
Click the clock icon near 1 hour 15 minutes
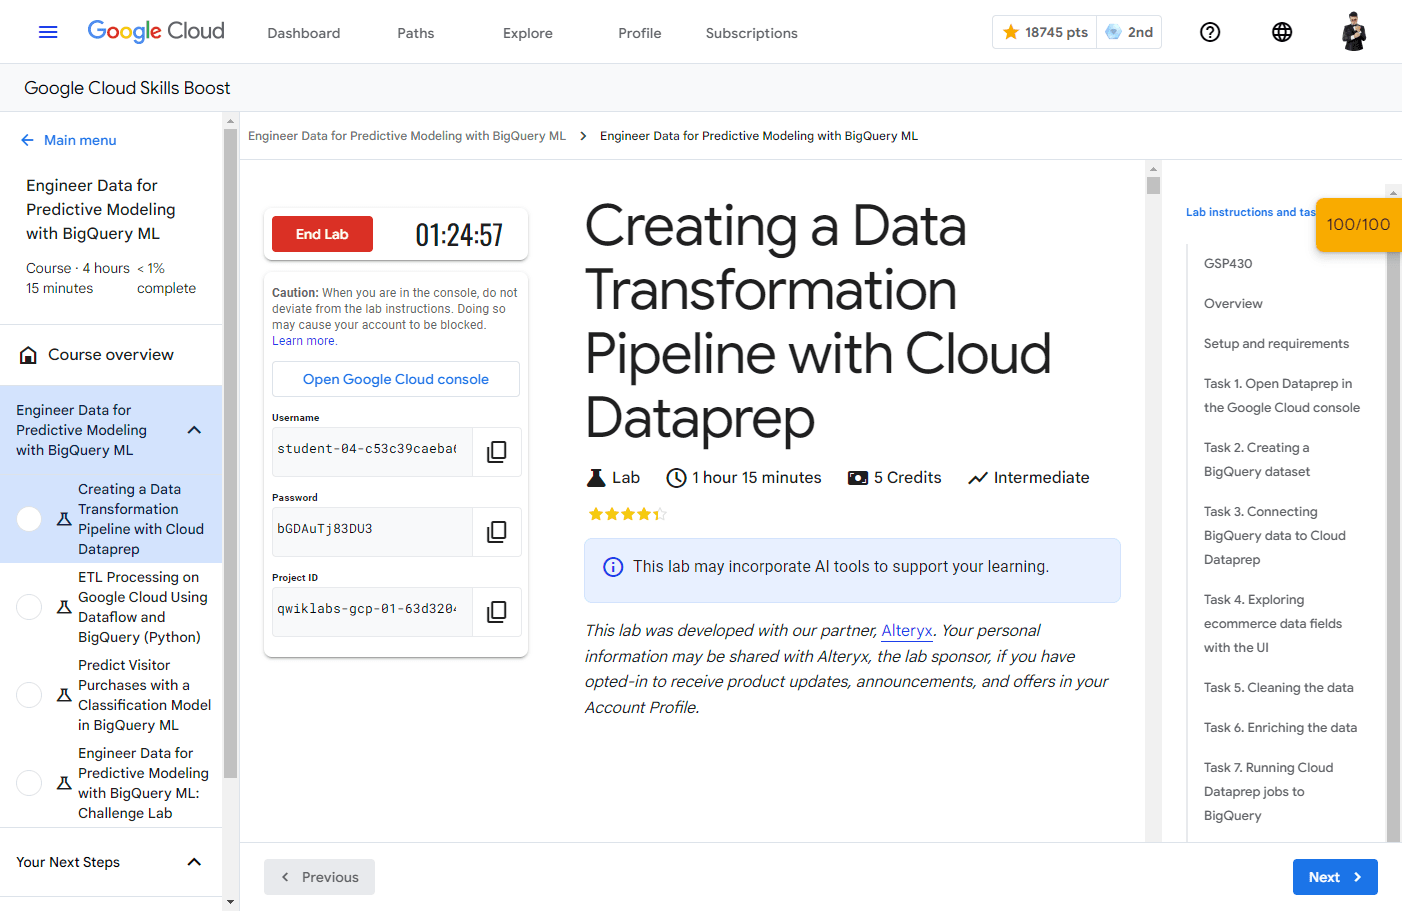(676, 478)
